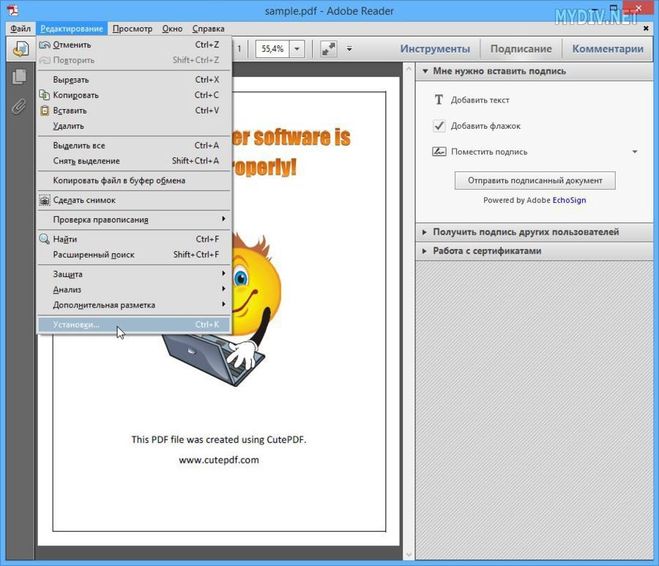Open the 'Поместить подпись' dropdown arrow

[x=635, y=152]
